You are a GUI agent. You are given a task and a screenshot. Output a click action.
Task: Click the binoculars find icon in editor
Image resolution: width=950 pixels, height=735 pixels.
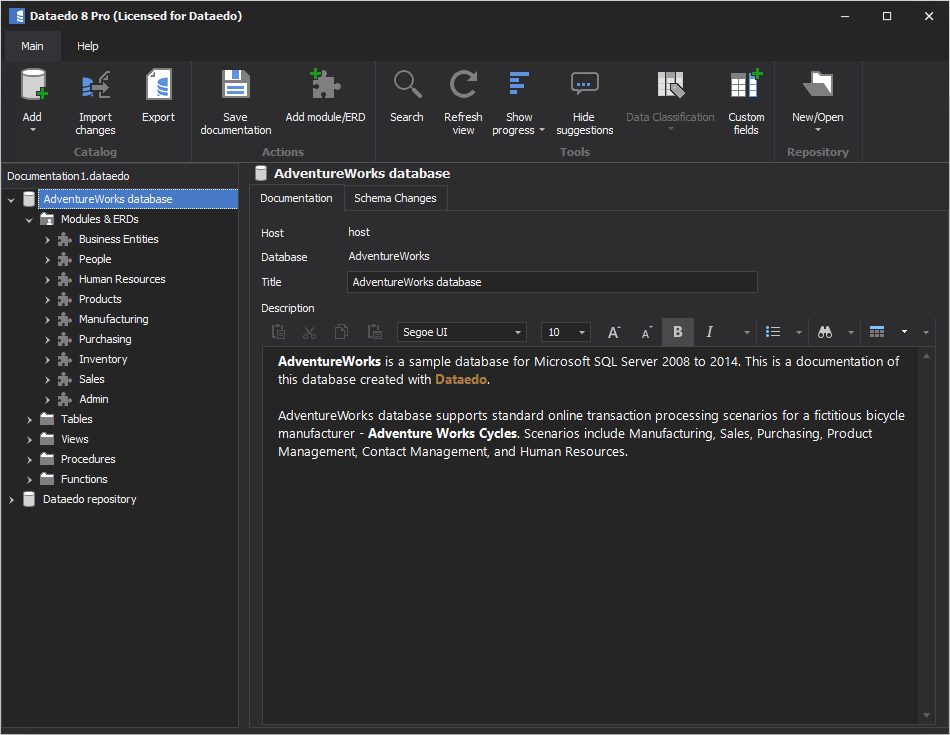[x=825, y=332]
